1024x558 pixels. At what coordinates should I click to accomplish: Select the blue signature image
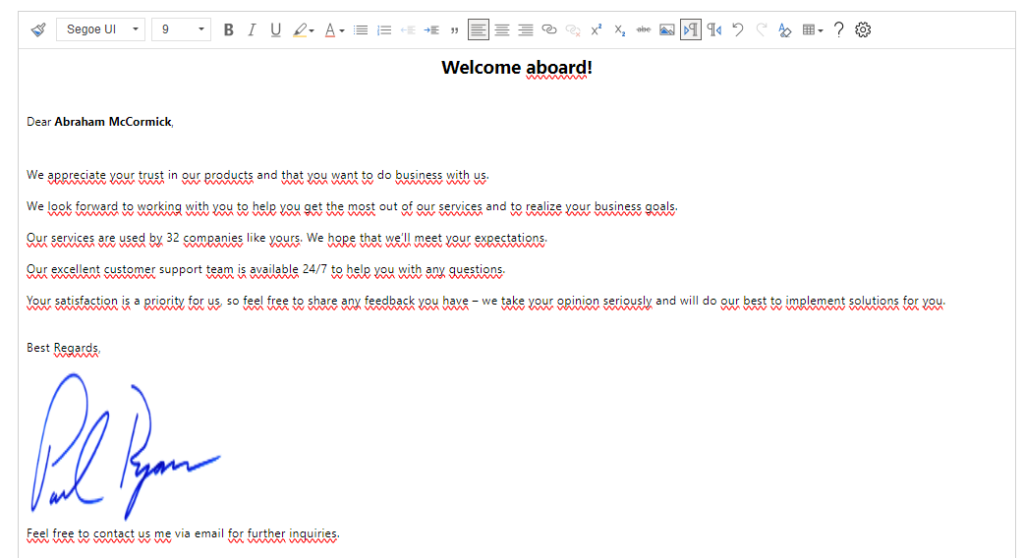[x=125, y=446]
